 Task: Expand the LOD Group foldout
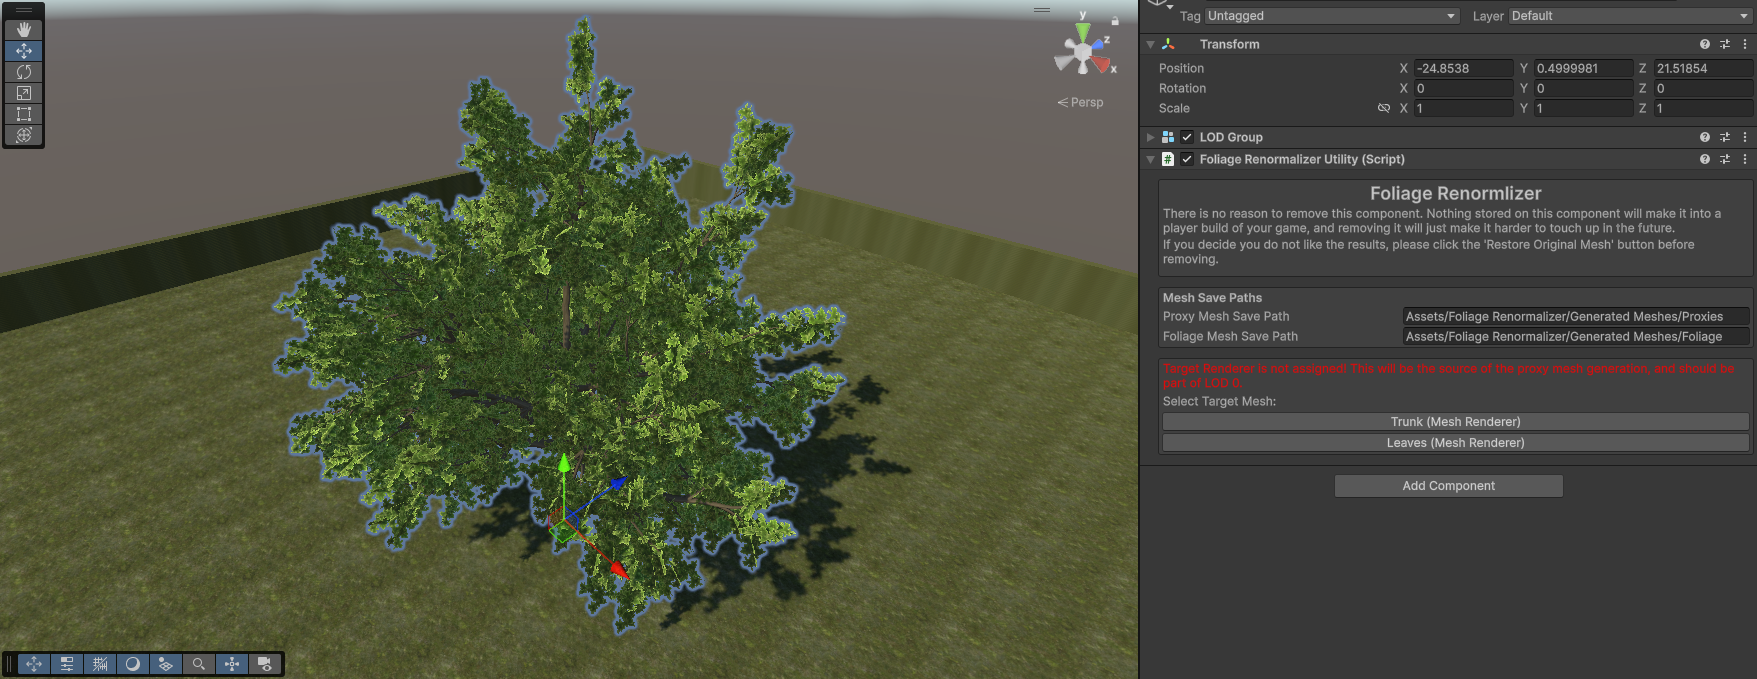[1150, 137]
